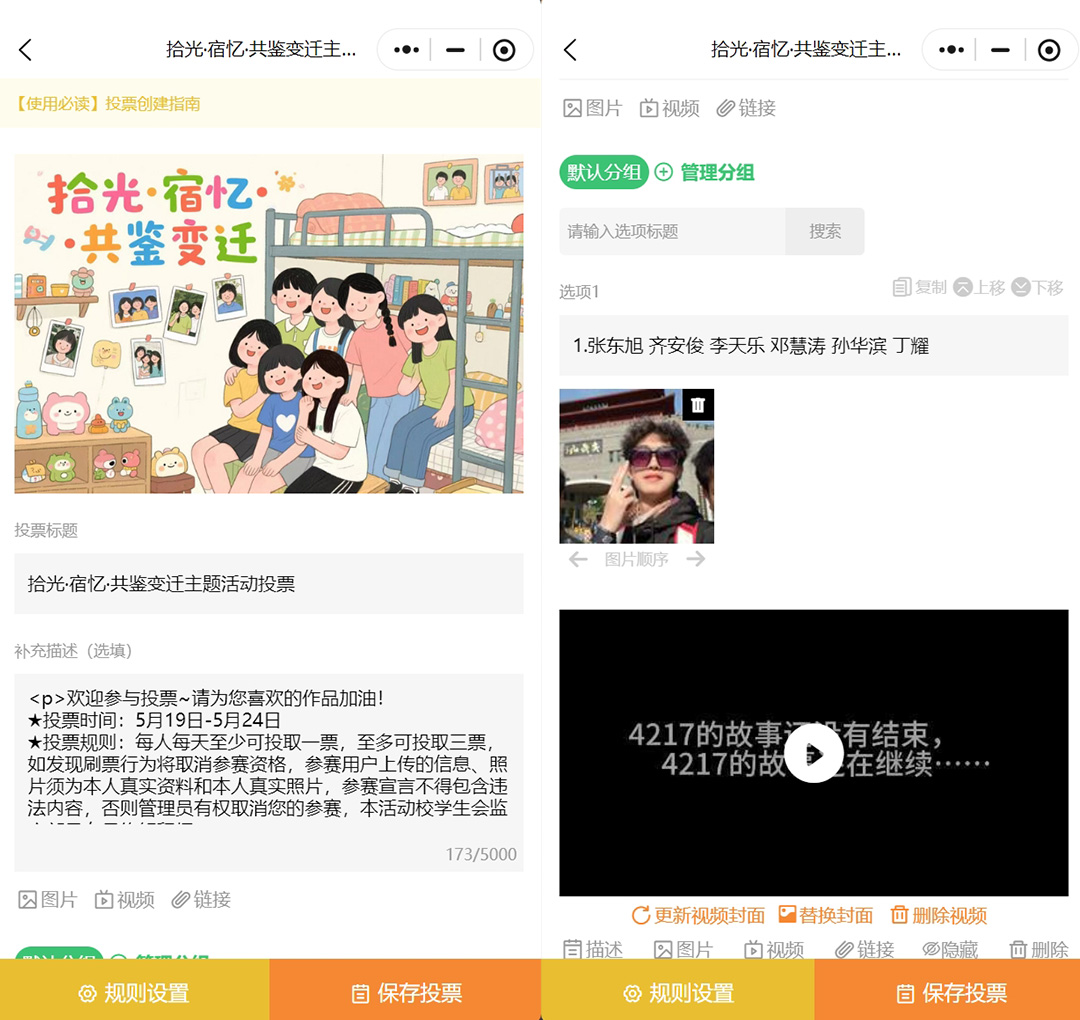1080x1020 pixels.
Task: Open the three-dots menu in right panel header
Action: tap(951, 50)
